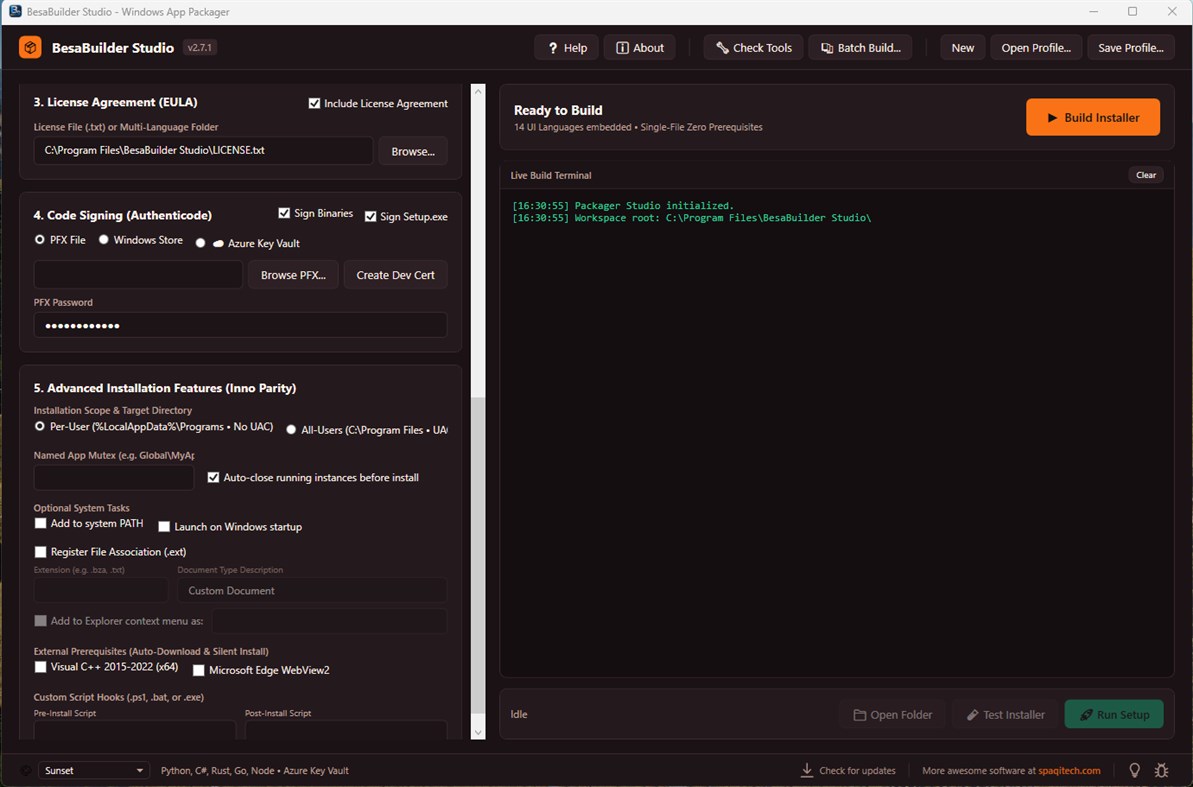This screenshot has width=1193, height=787.
Task: Click the download icon beside Check for updates
Action: click(806, 770)
